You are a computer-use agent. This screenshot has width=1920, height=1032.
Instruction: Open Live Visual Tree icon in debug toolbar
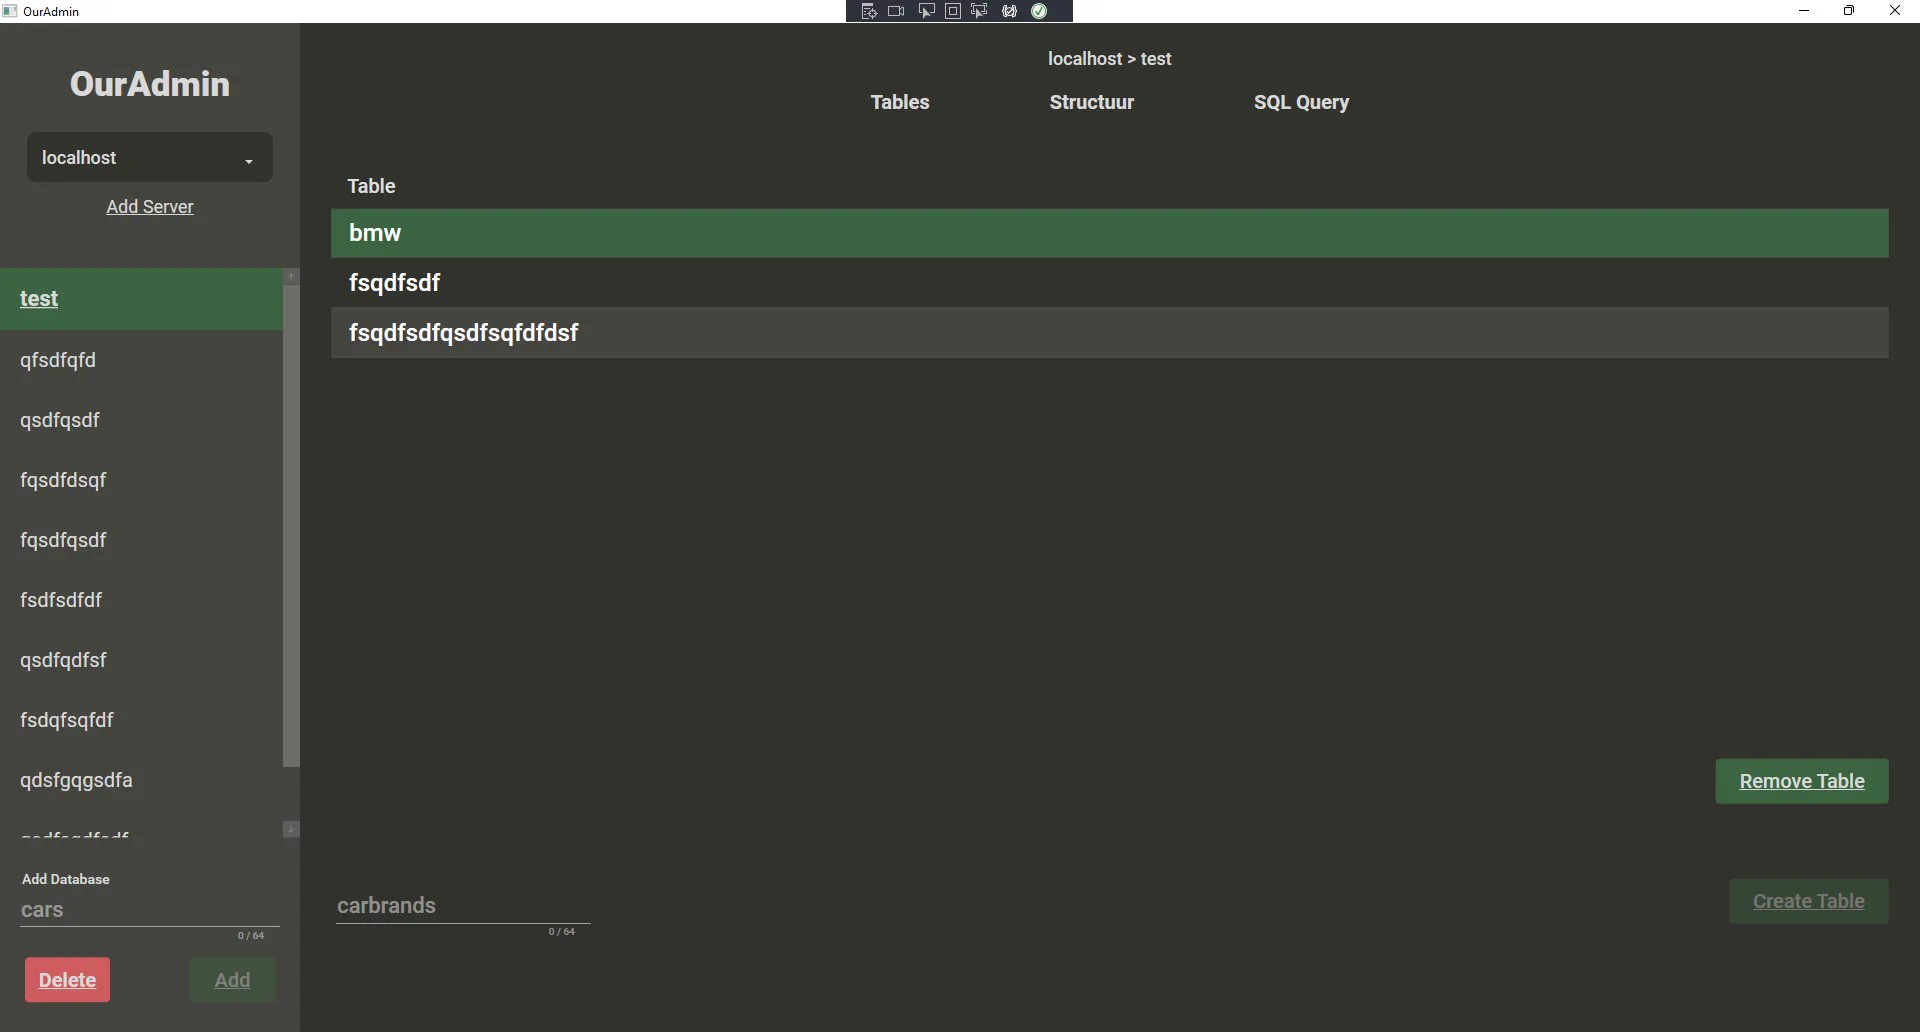(869, 11)
